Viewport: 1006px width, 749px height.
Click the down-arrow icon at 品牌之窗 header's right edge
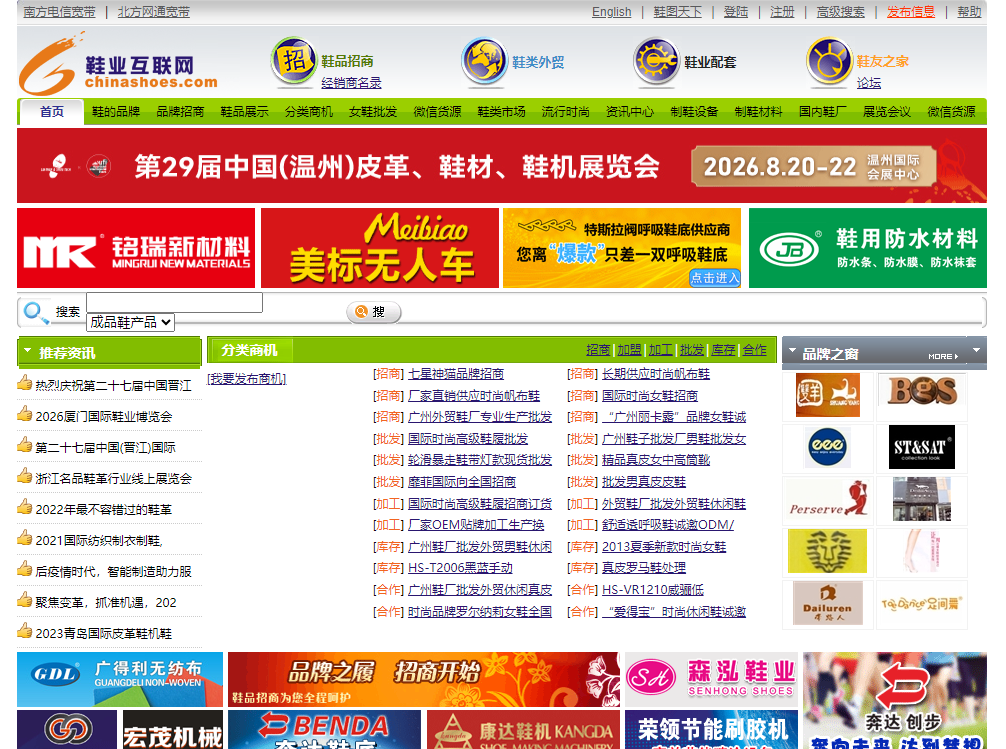pyautogui.click(x=976, y=350)
